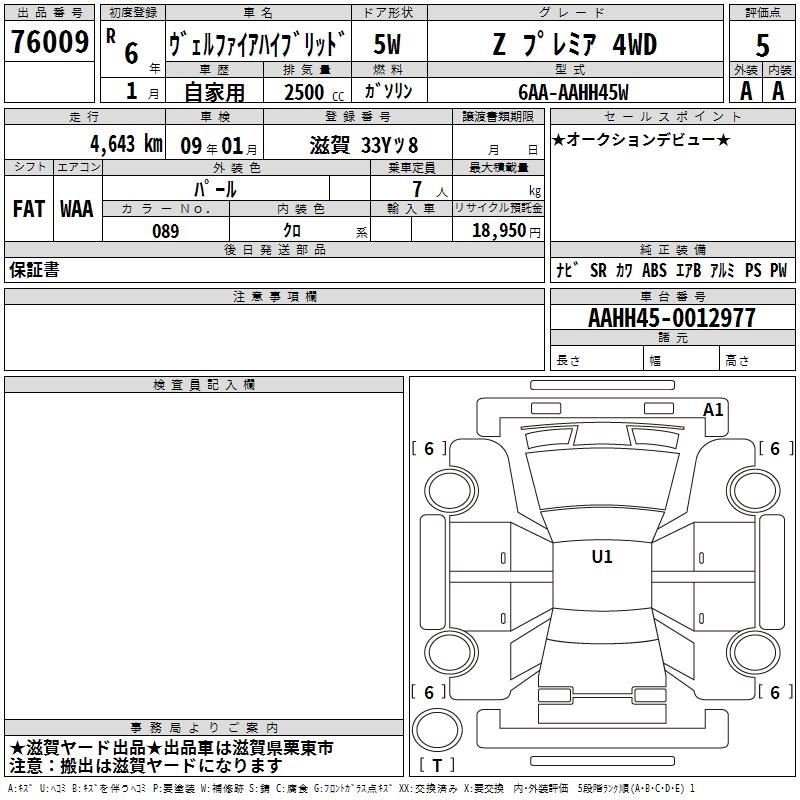Click the 事務局よりご案内 header
The width and height of the screenshot is (800, 800).
(204, 728)
